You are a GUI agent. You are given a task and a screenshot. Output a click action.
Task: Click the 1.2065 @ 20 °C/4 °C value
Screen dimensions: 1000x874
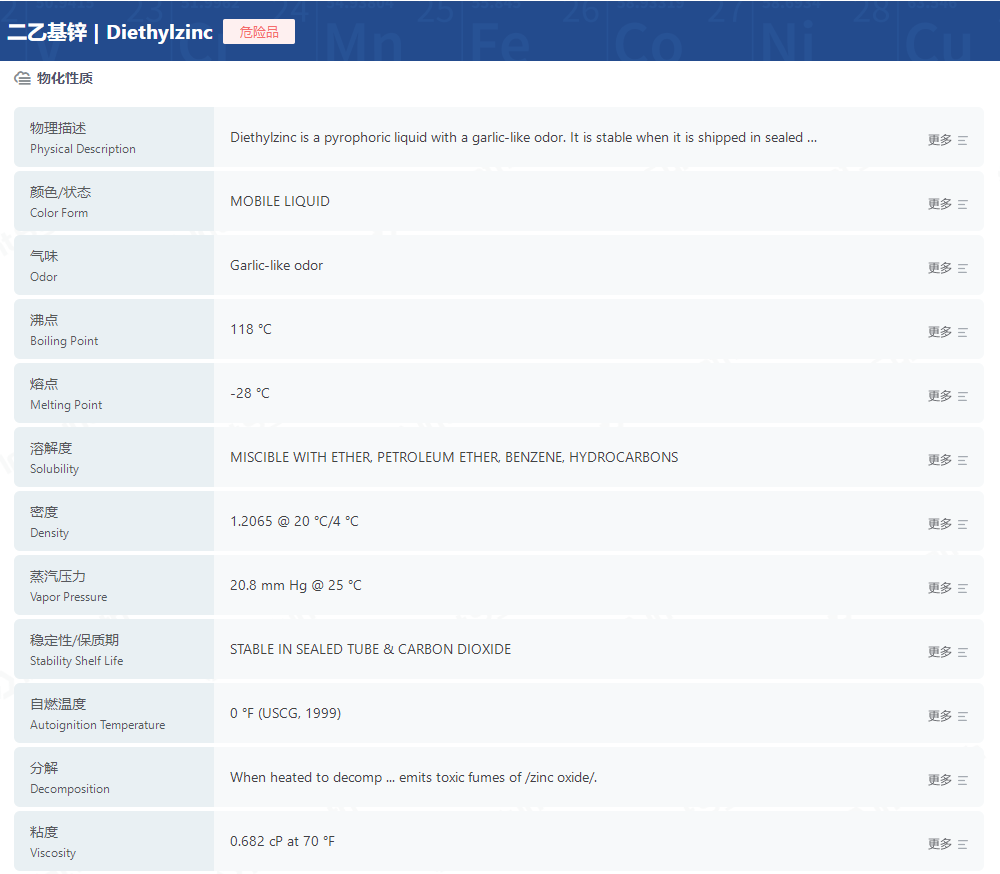pyautogui.click(x=294, y=521)
